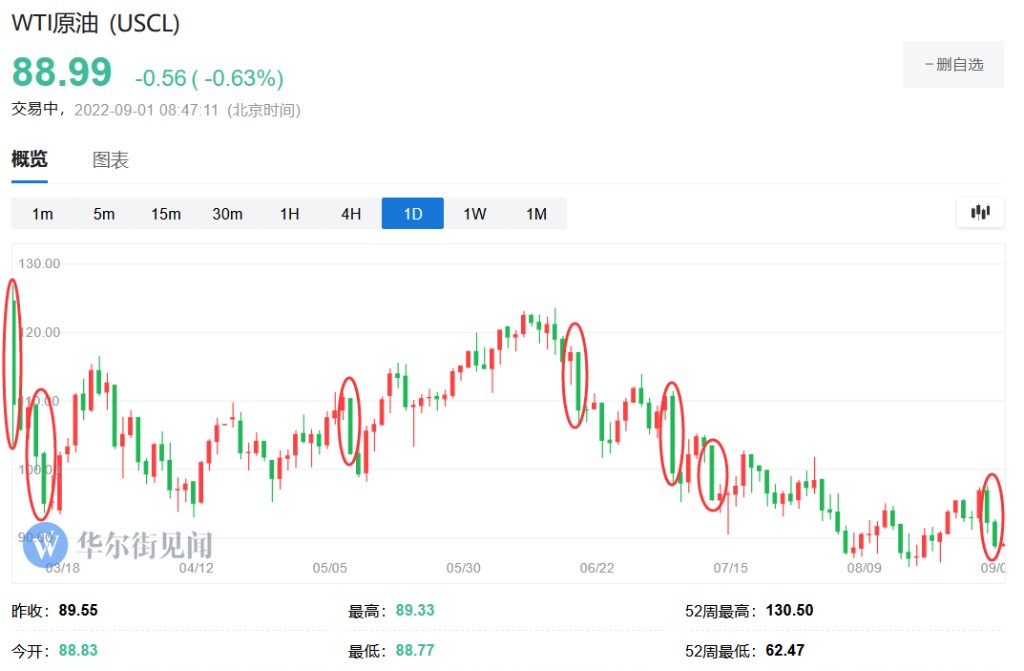Click the candlestick chart type icon
Viewport: 1024px width, 671px height.
click(980, 212)
